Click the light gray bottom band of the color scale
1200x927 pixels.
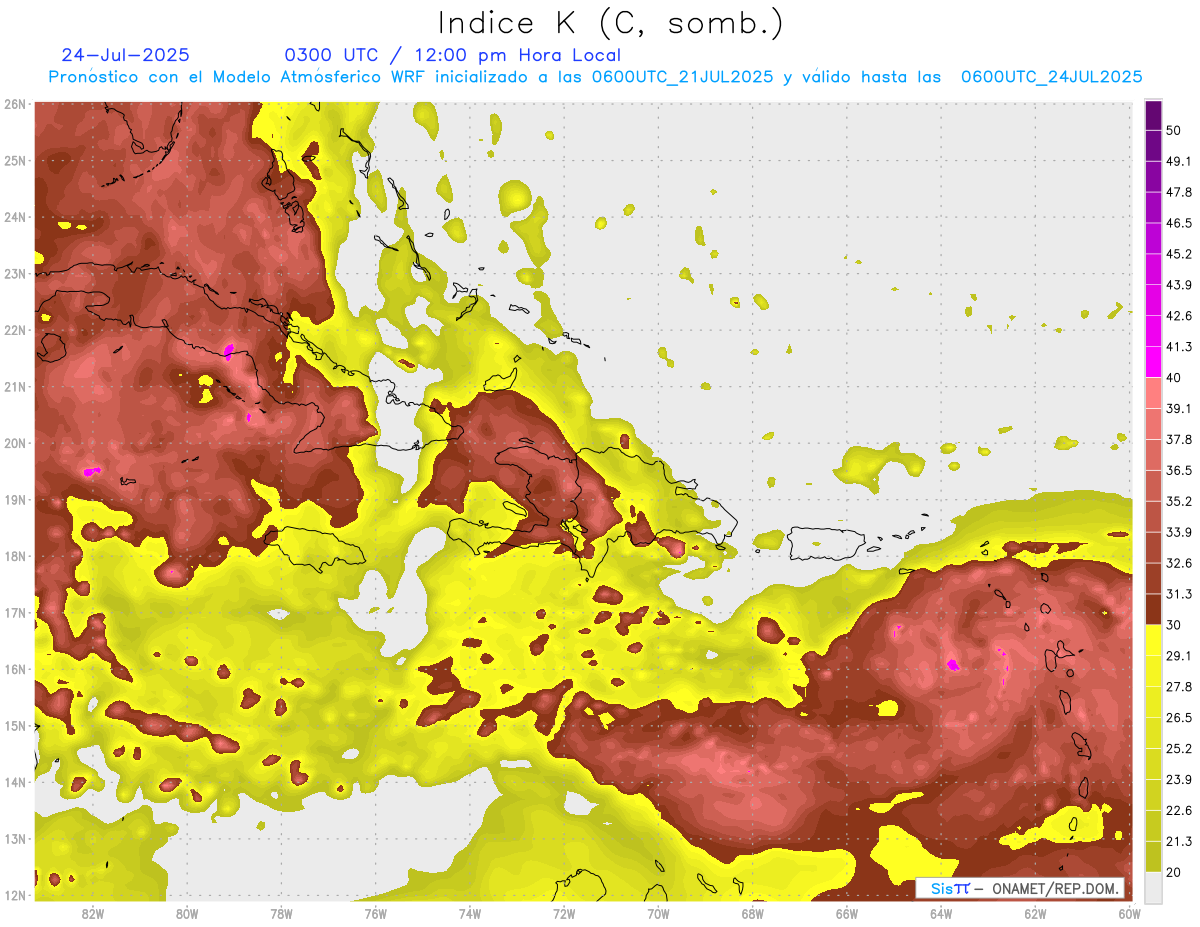click(1153, 887)
